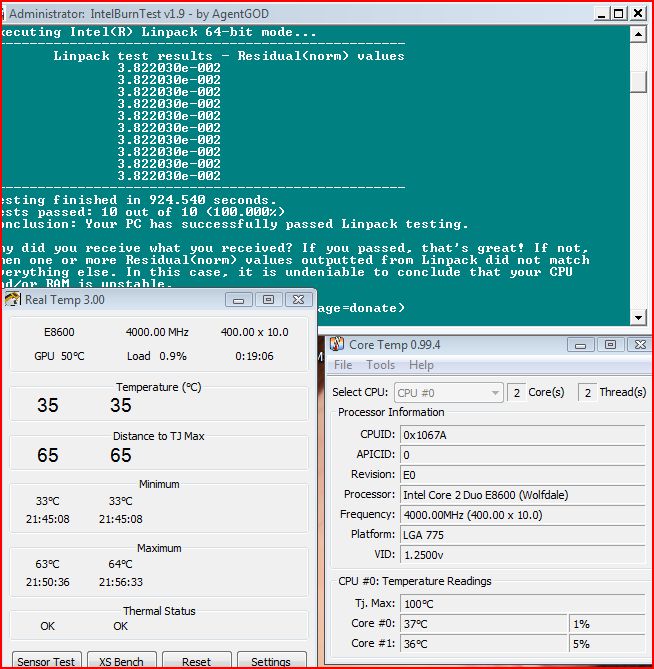Click Tj. Max field showing 100°C
Screen dimensions: 654x669
(x=522, y=604)
